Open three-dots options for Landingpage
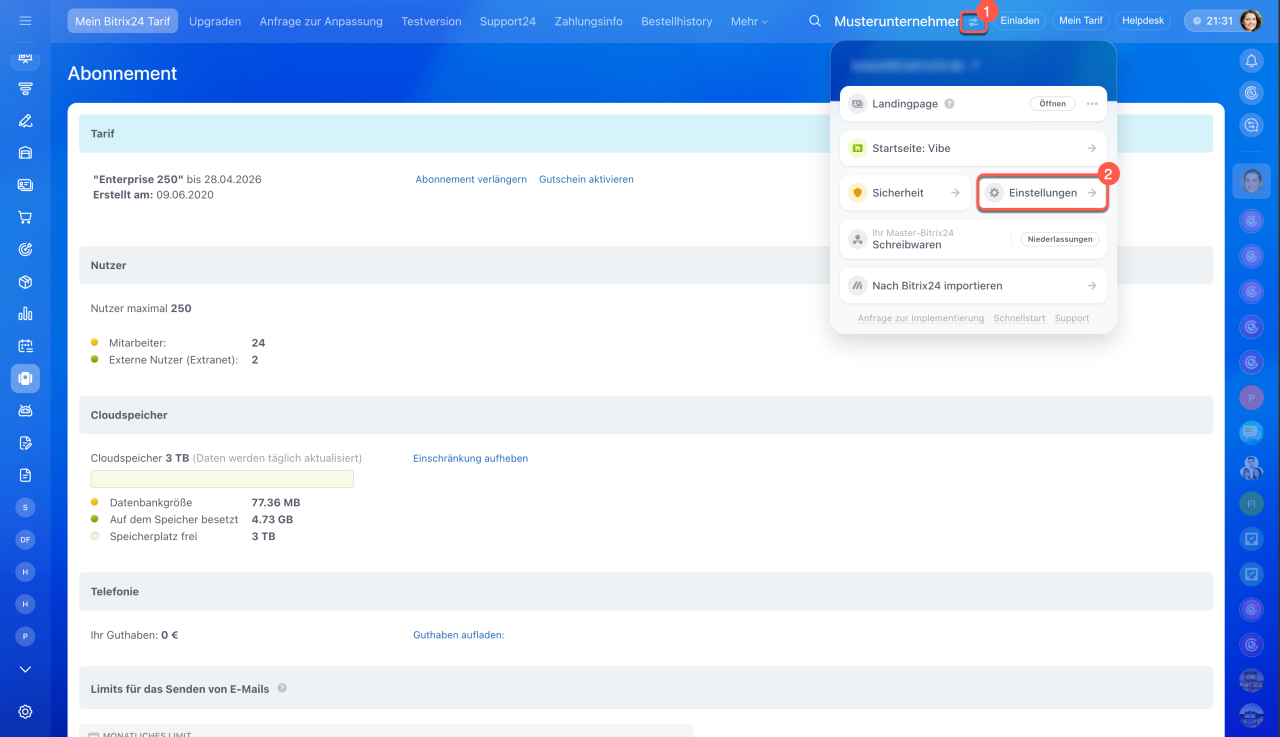Screen dimensions: 1280x737 1092,104
